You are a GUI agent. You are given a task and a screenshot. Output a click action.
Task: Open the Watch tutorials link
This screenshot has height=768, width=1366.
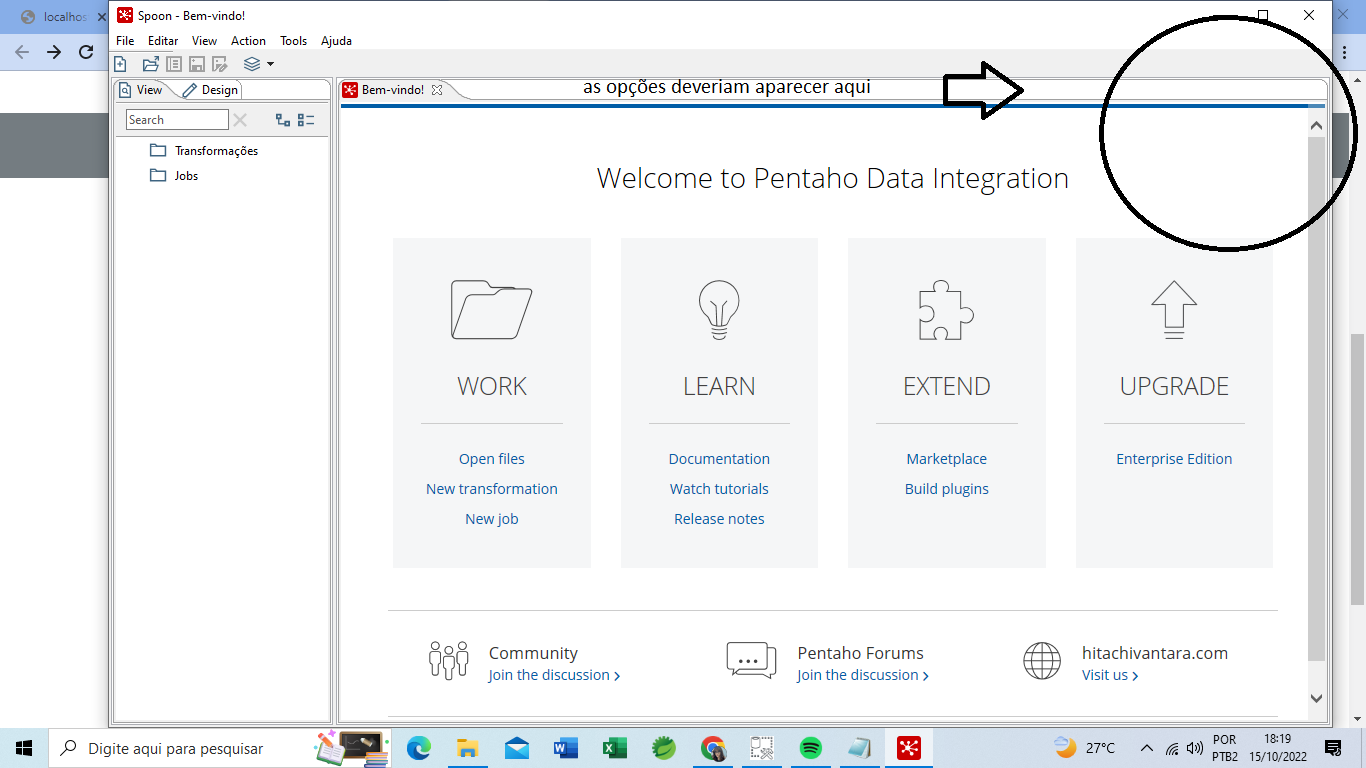719,489
